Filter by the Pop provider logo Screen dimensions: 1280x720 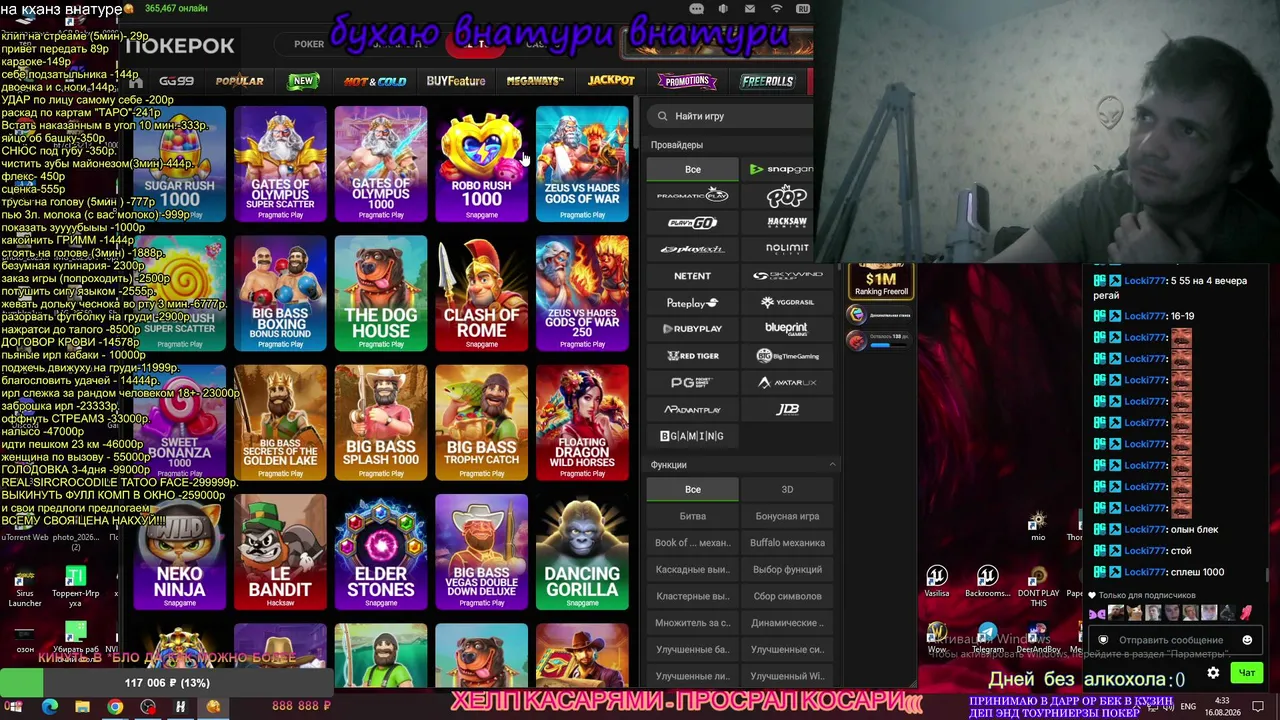point(786,195)
